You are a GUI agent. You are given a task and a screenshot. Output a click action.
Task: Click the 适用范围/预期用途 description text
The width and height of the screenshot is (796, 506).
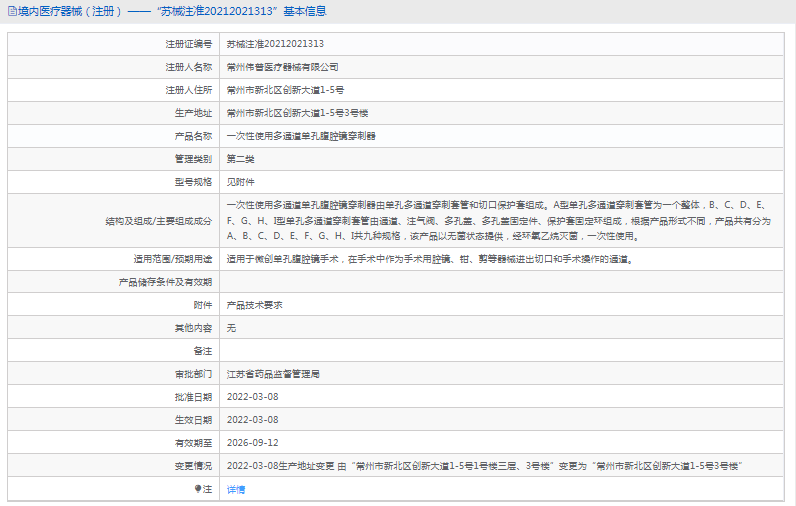430,259
